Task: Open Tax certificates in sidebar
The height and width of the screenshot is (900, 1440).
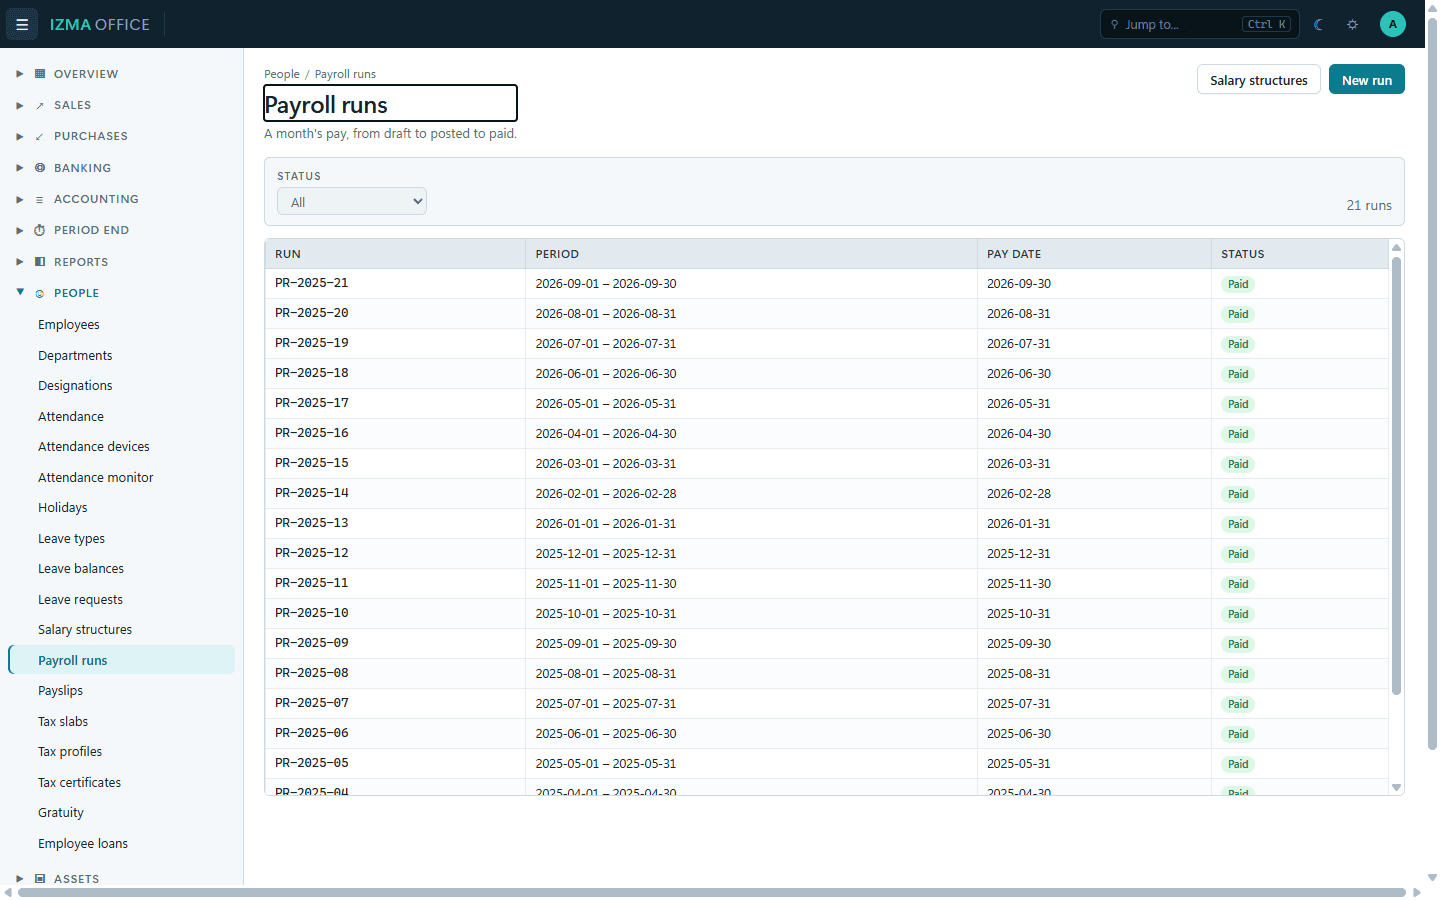Action: (121, 783)
